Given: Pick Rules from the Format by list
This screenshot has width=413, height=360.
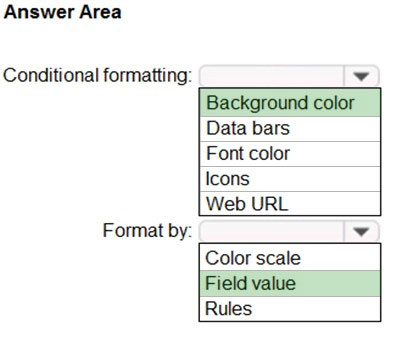Looking at the screenshot, I should pyautogui.click(x=290, y=309).
